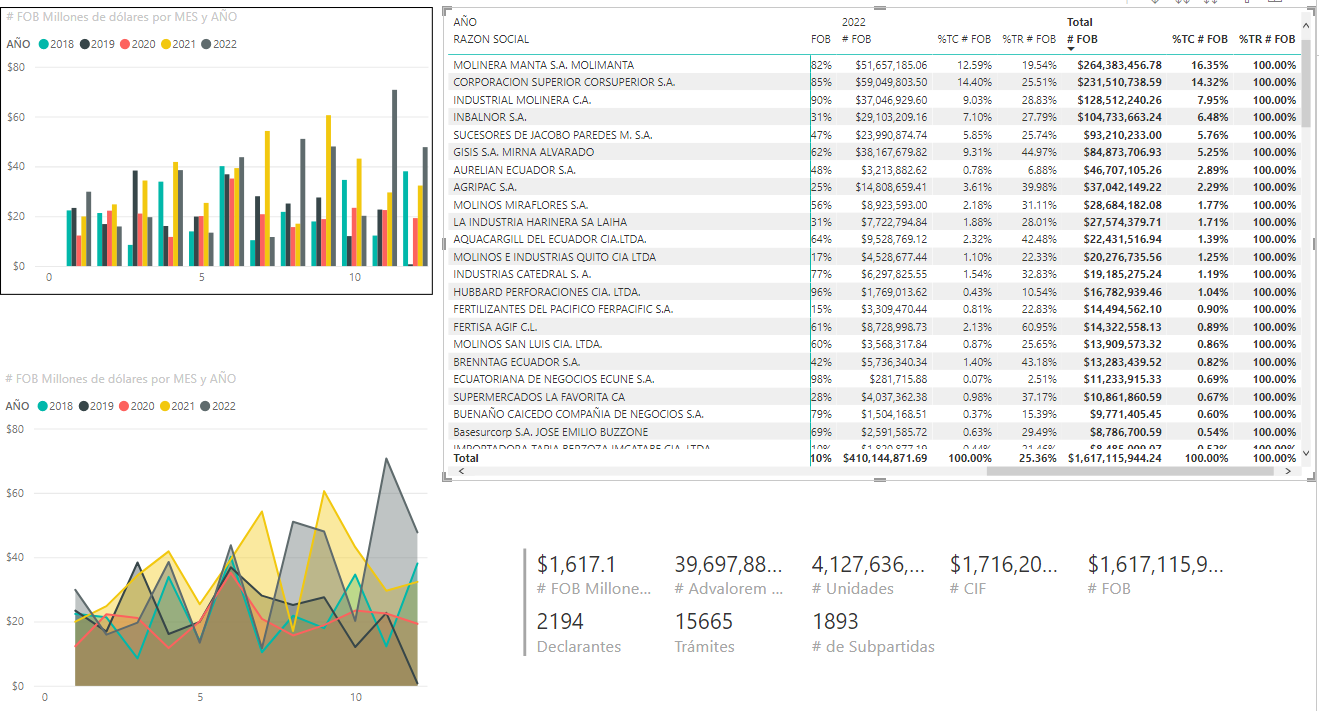Click the sort arrow under Total # FOB
1319x711 pixels.
[1071, 49]
